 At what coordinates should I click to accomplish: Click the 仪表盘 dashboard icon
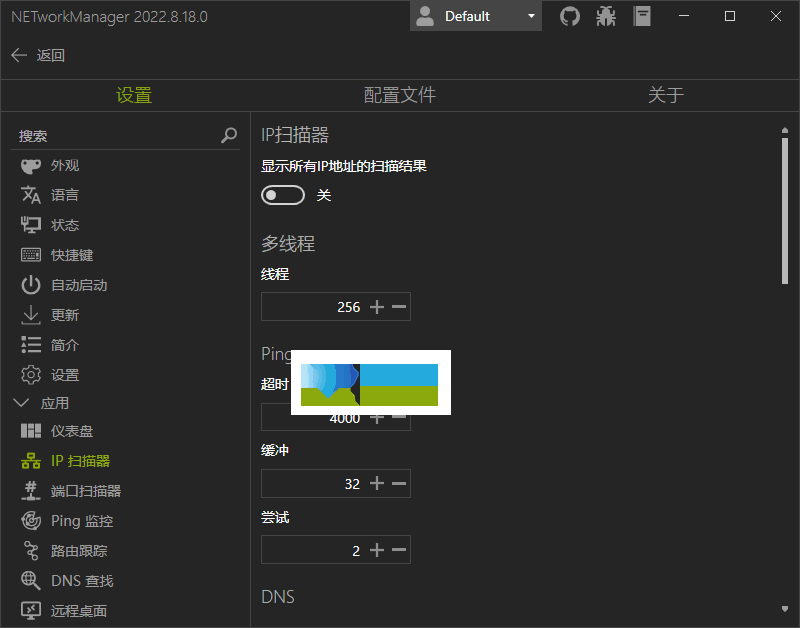coord(31,431)
